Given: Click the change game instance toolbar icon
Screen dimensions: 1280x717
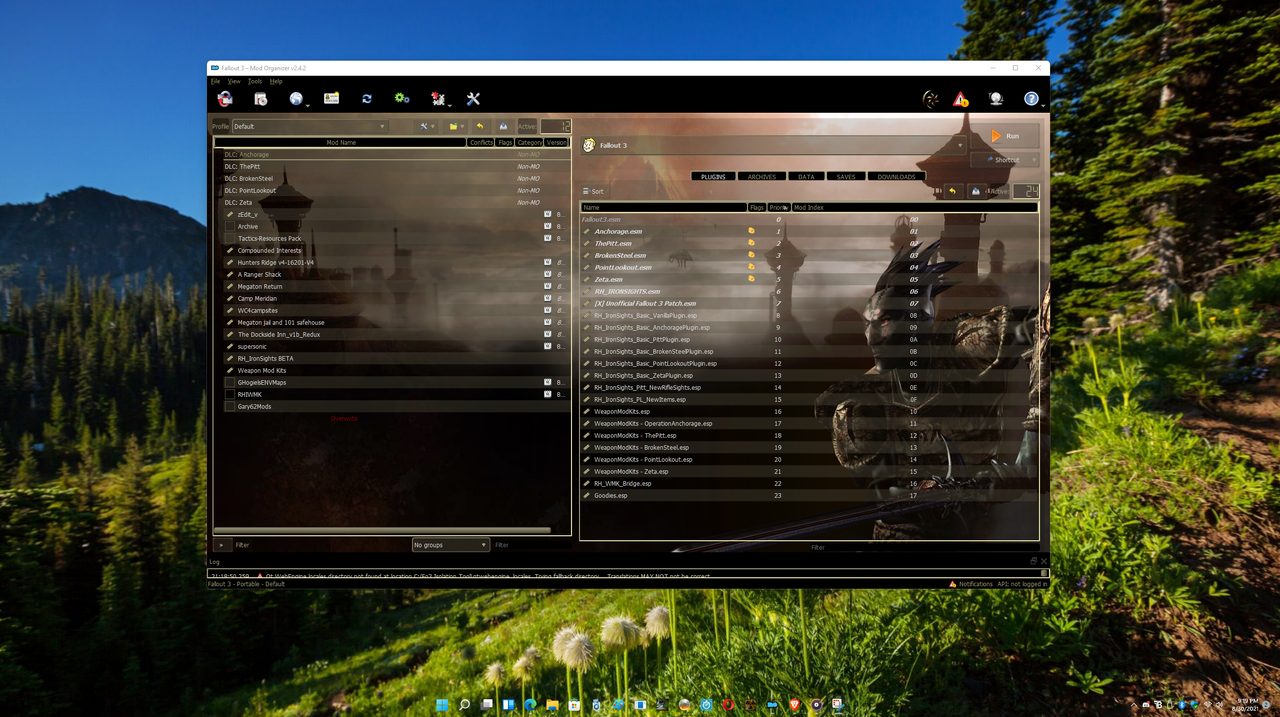Looking at the screenshot, I should pyautogui.click(x=225, y=99).
